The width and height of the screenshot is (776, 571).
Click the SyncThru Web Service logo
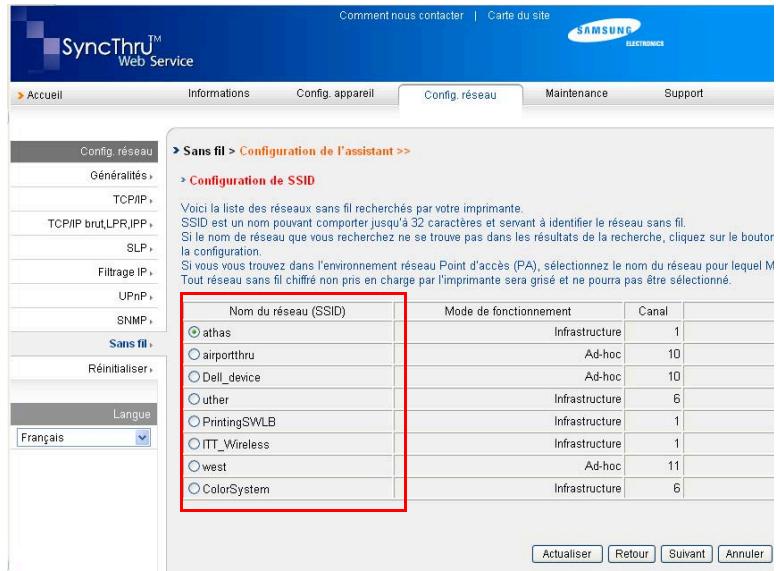(x=127, y=51)
